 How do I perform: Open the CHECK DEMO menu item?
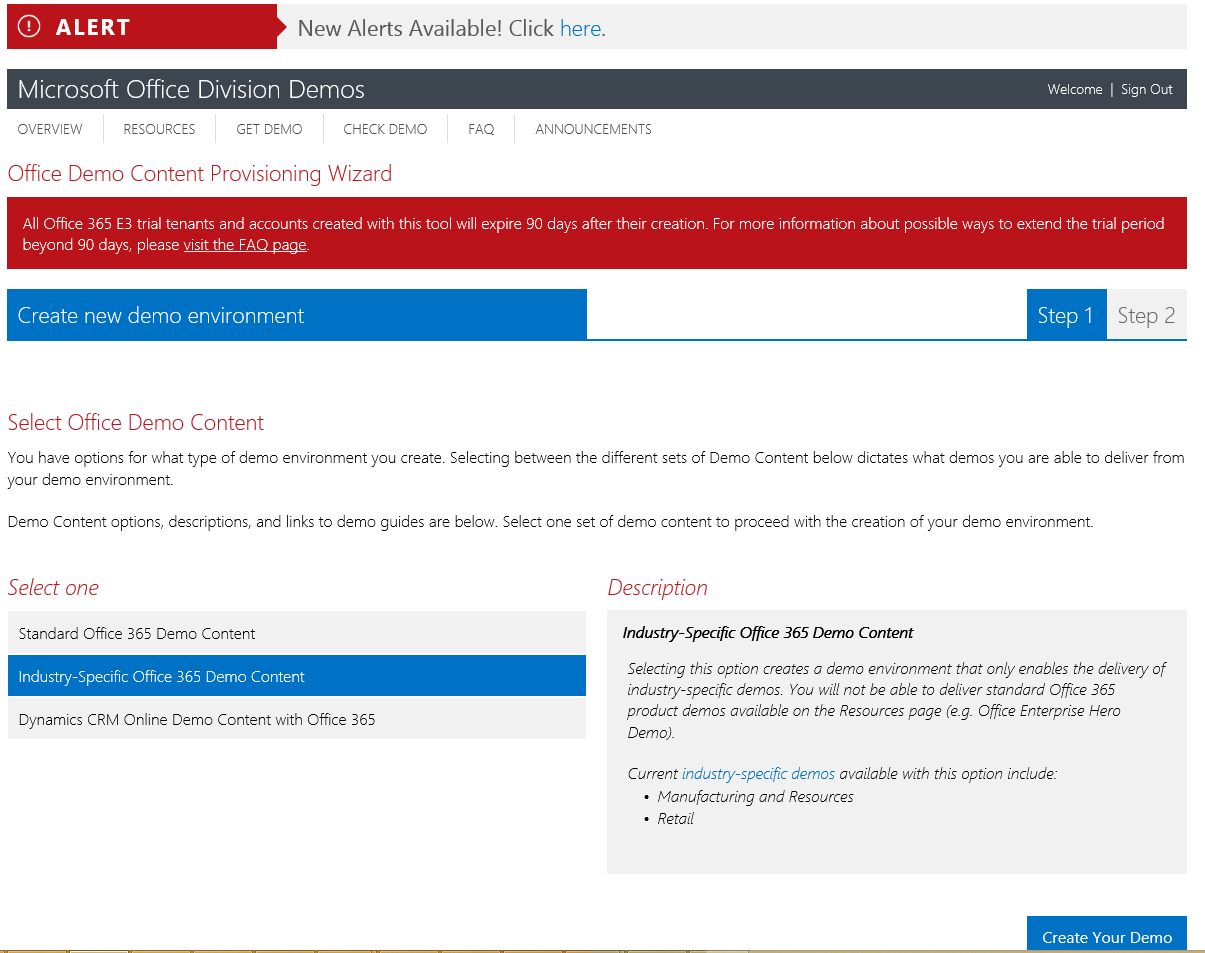click(385, 129)
